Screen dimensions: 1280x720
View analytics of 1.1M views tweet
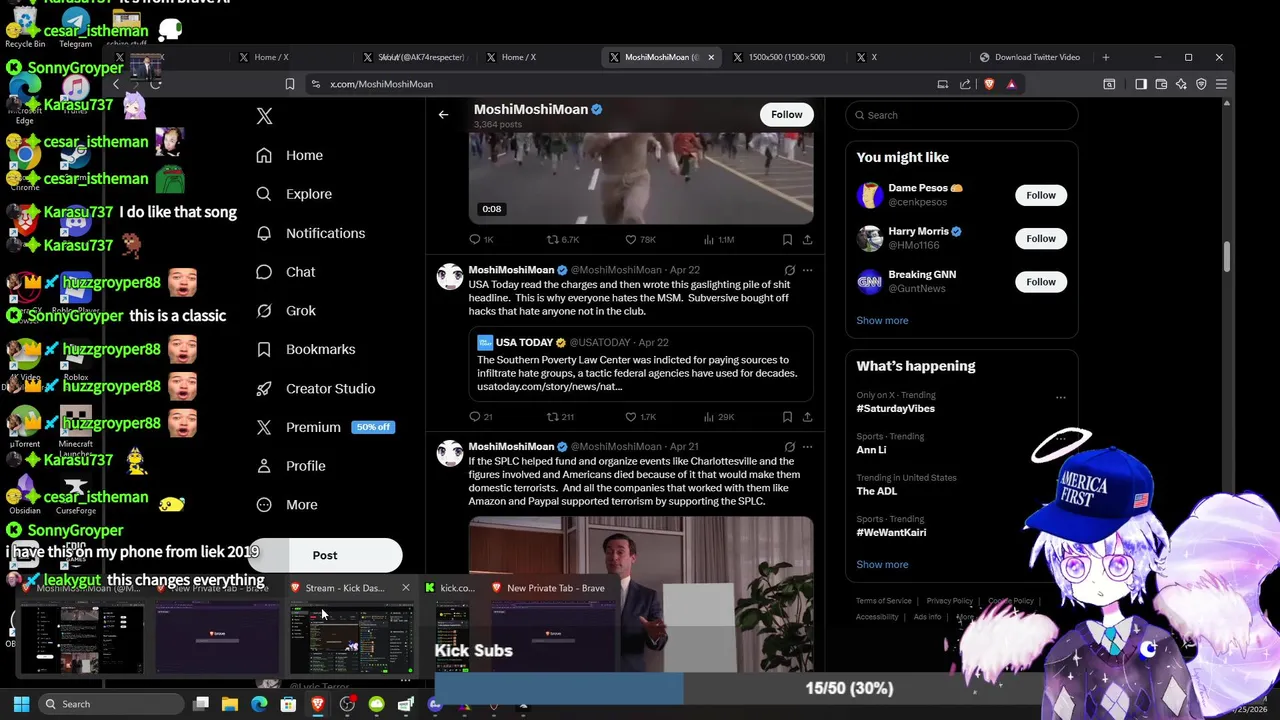coord(719,240)
